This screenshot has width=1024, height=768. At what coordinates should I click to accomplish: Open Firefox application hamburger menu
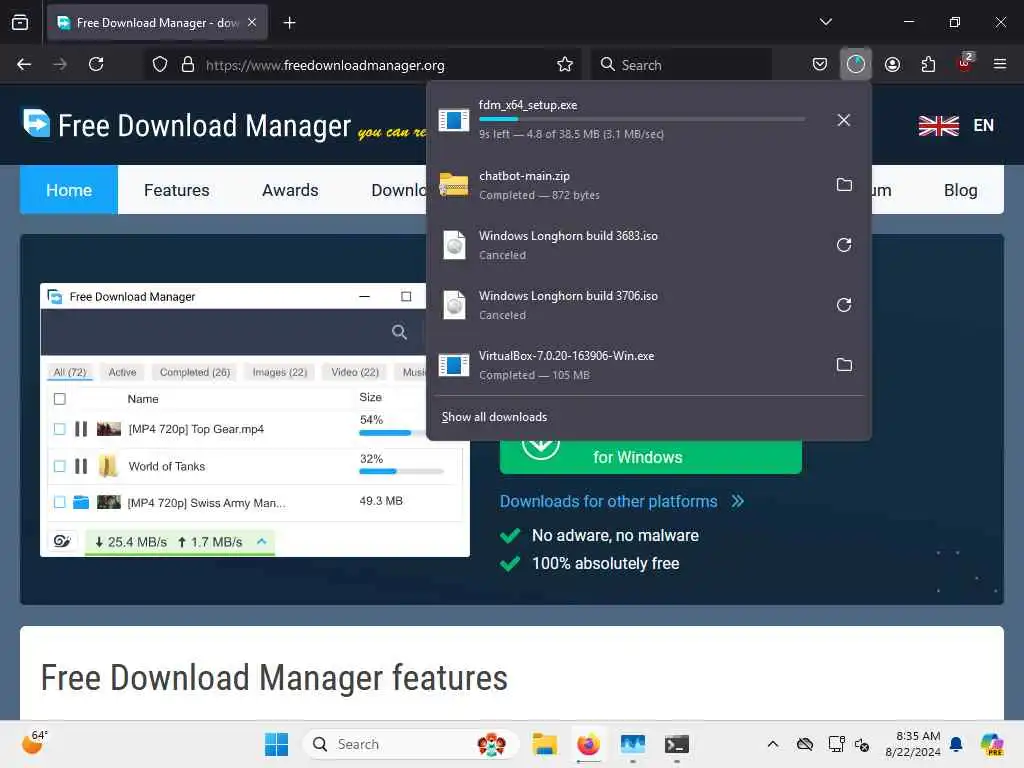(999, 64)
